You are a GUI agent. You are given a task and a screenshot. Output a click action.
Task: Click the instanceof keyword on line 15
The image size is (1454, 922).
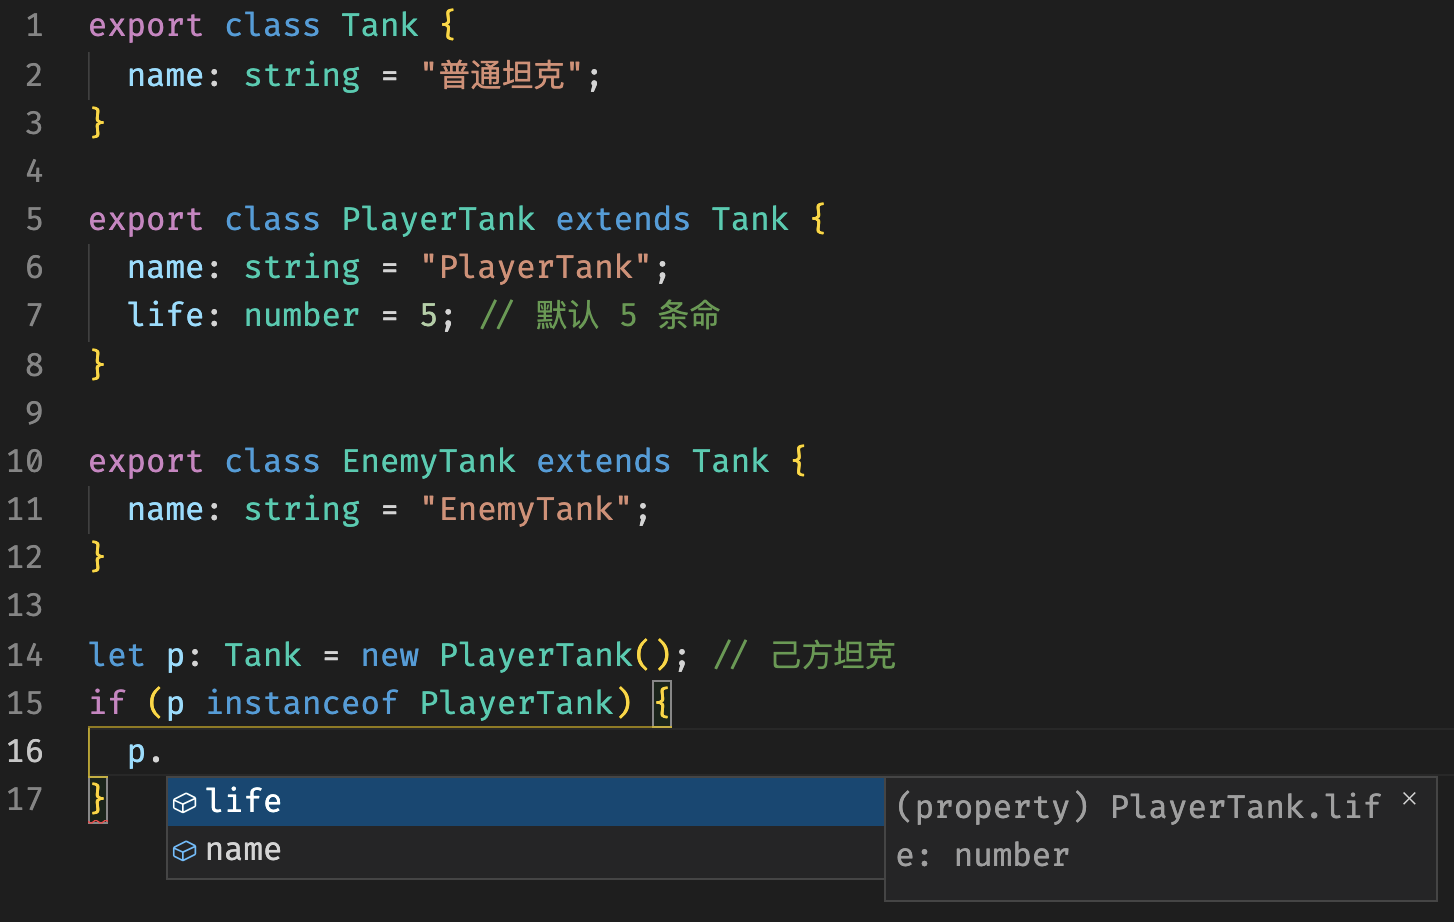(302, 703)
